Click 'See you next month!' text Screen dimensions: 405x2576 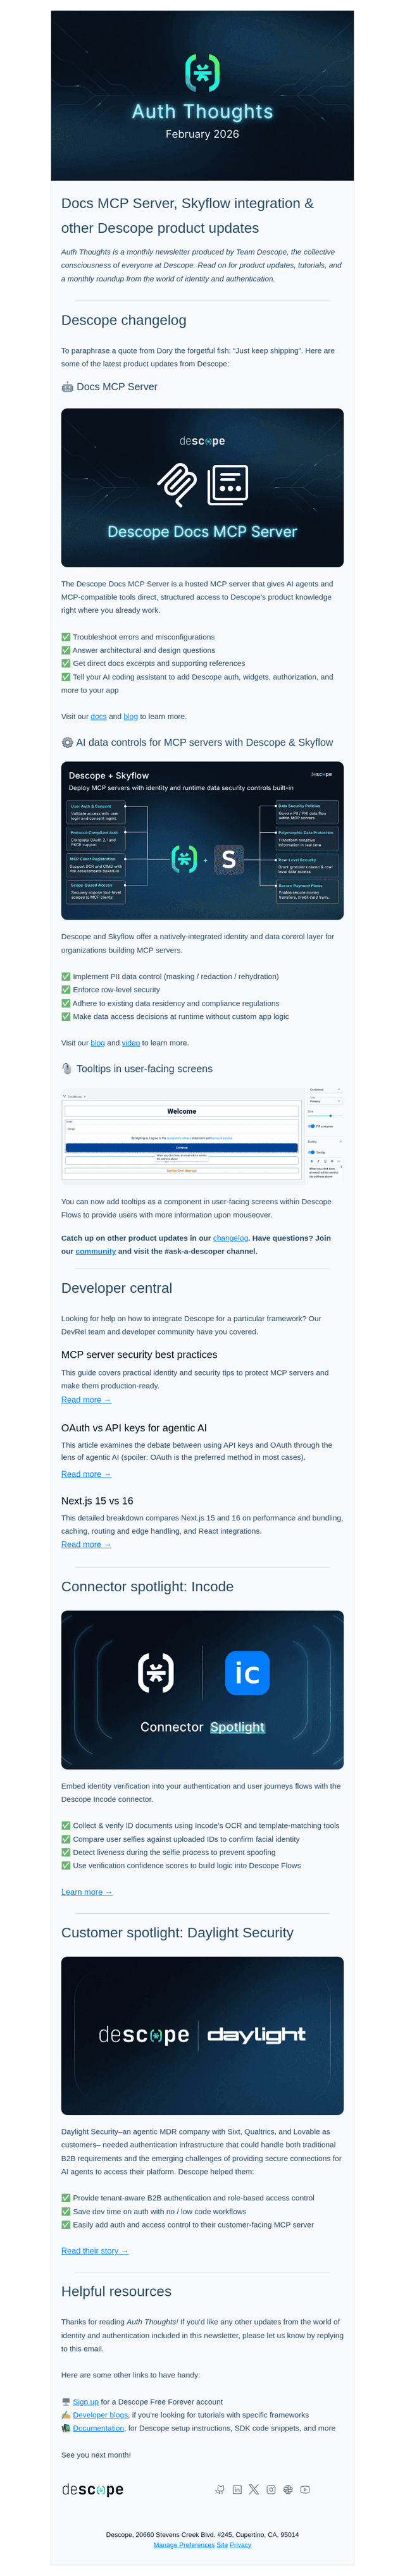[96, 2455]
